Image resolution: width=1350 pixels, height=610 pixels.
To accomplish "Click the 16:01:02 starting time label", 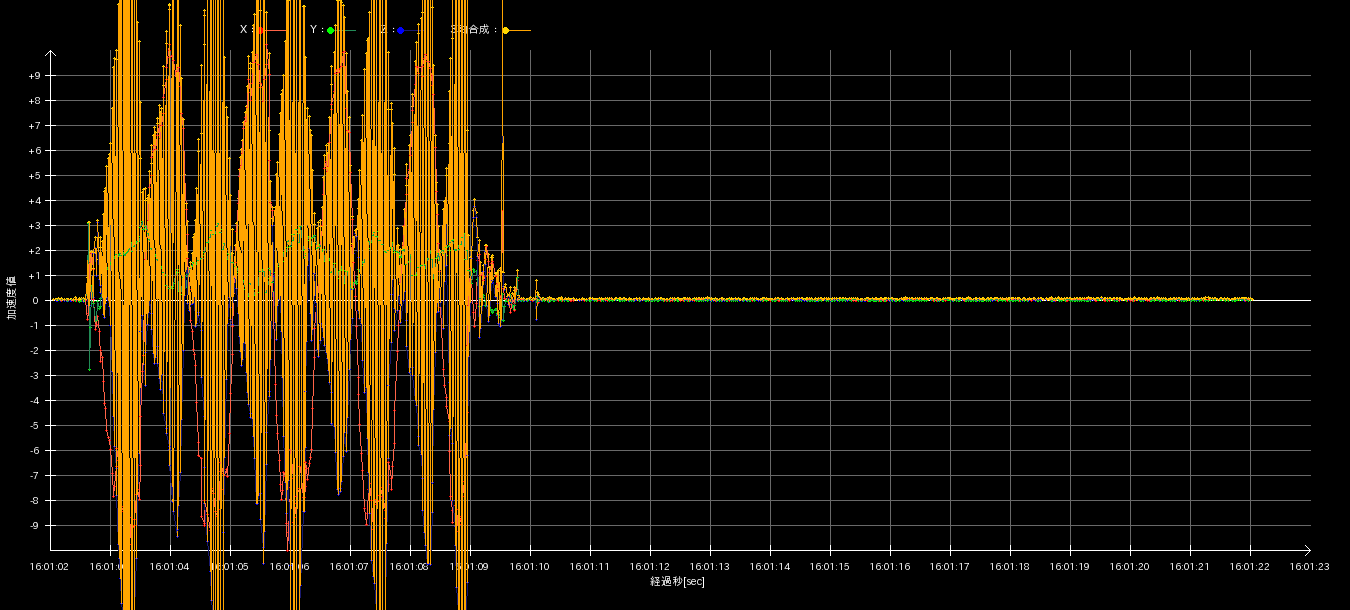I will tap(50, 567).
